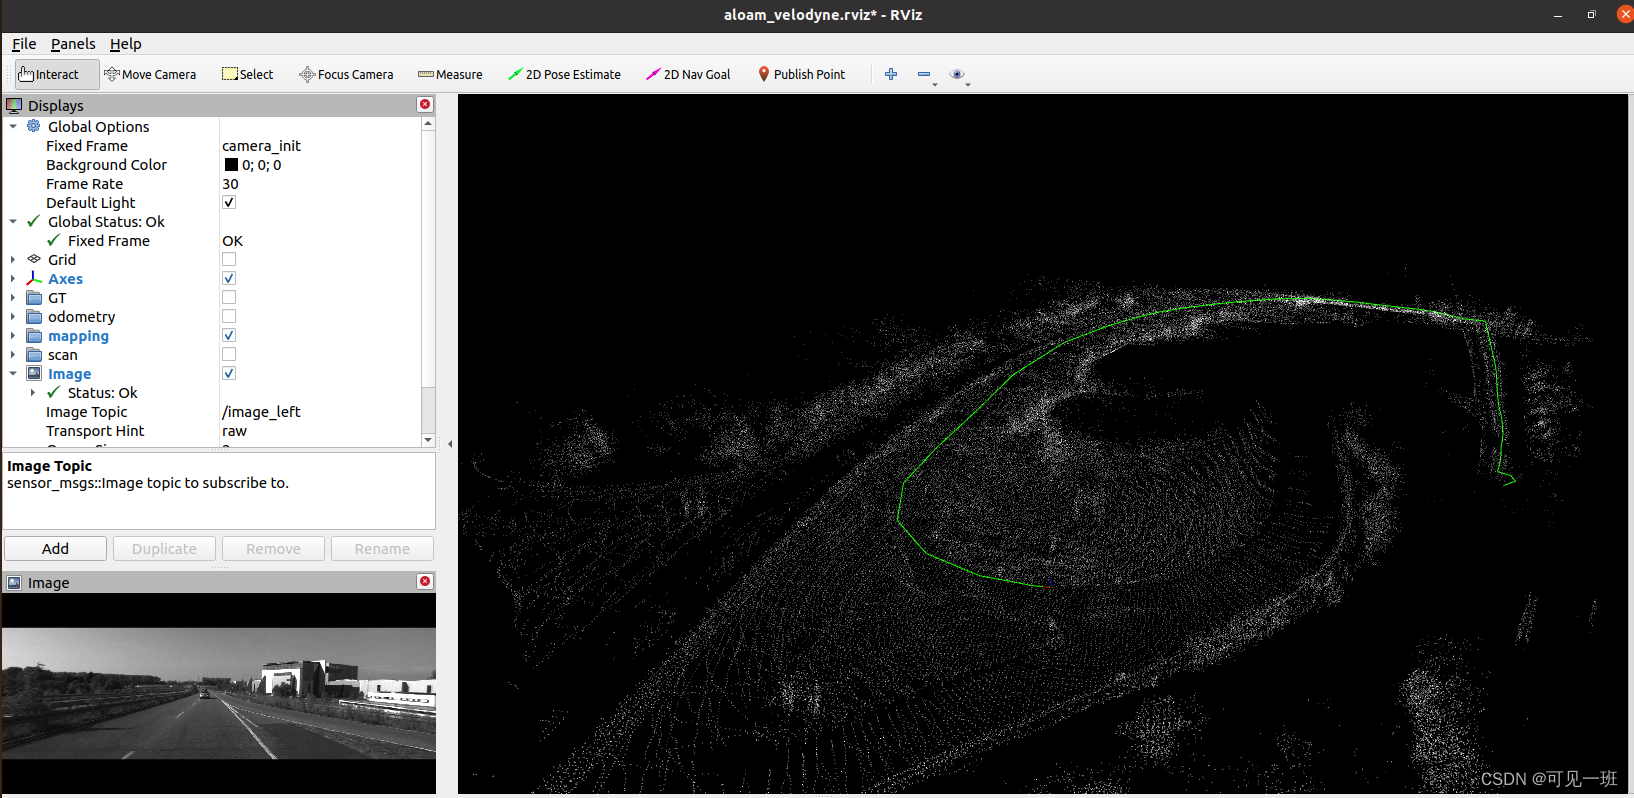1634x798 pixels.
Task: Click the mapping folder icon
Action: pyautogui.click(x=34, y=335)
